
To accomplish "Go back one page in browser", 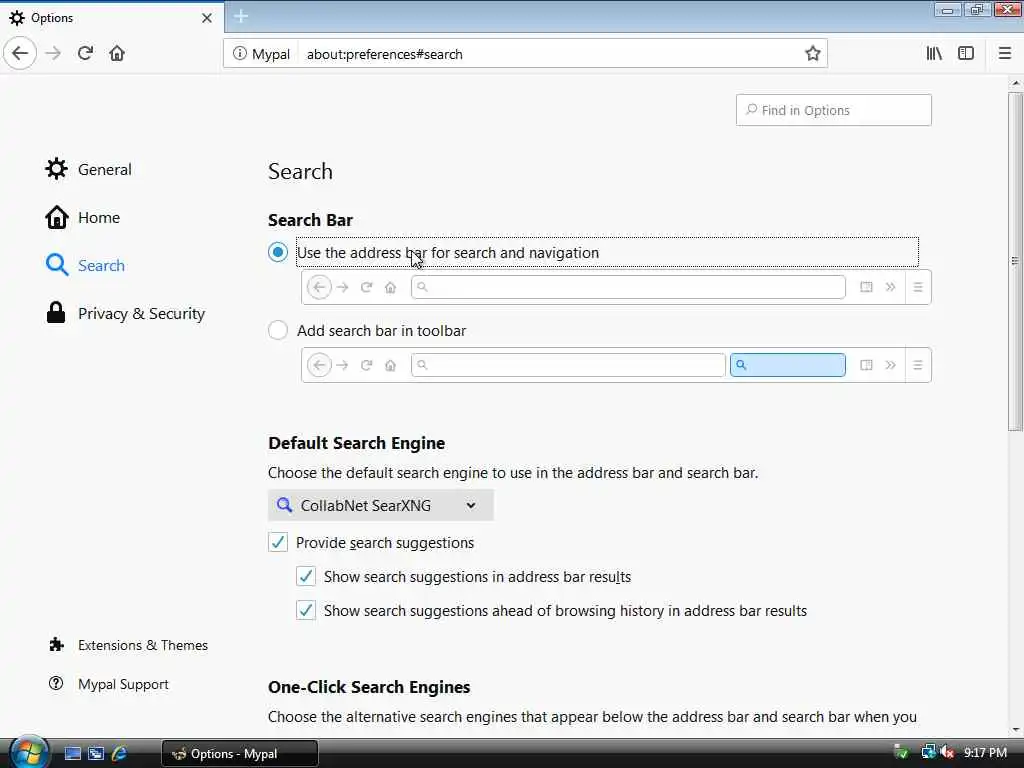I will tap(20, 53).
